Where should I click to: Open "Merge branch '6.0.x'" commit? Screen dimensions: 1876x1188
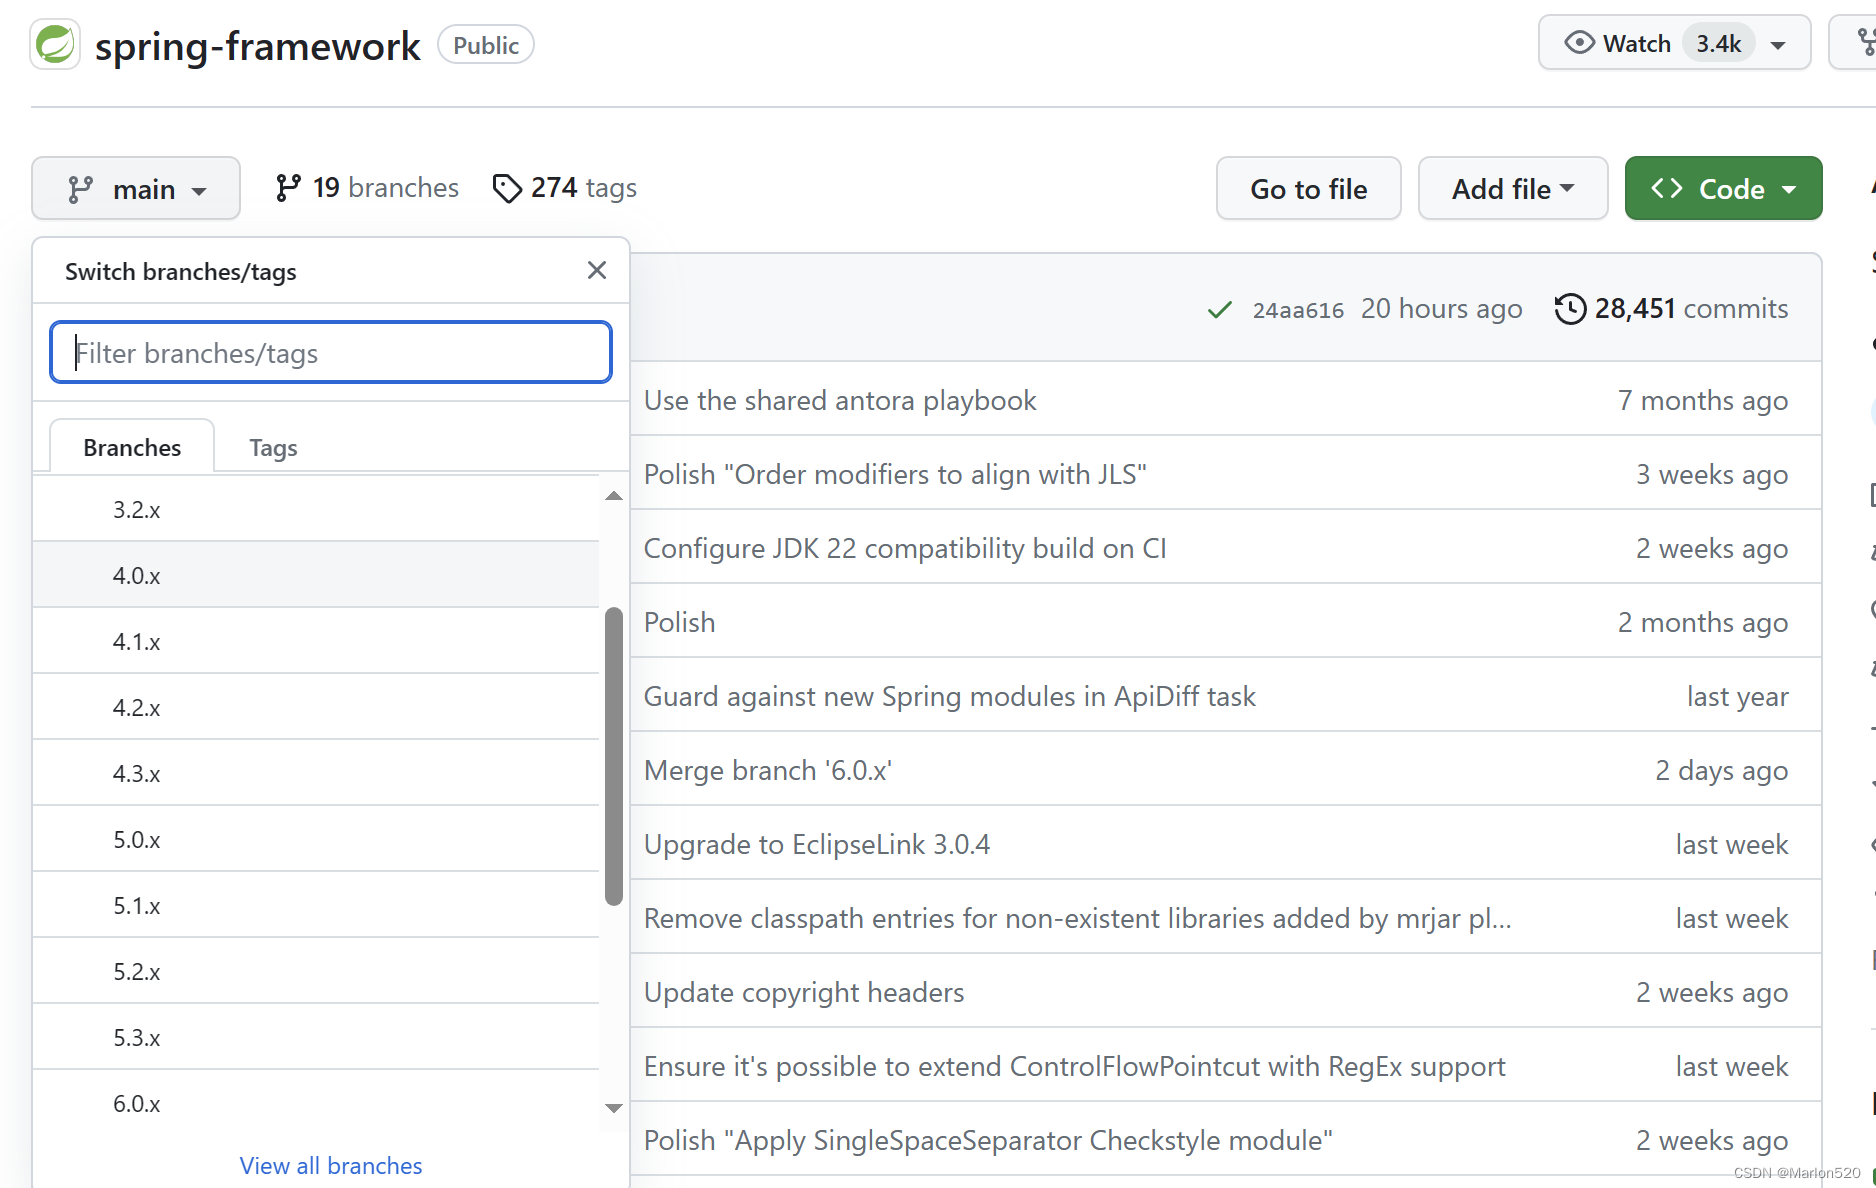pyautogui.click(x=767, y=770)
